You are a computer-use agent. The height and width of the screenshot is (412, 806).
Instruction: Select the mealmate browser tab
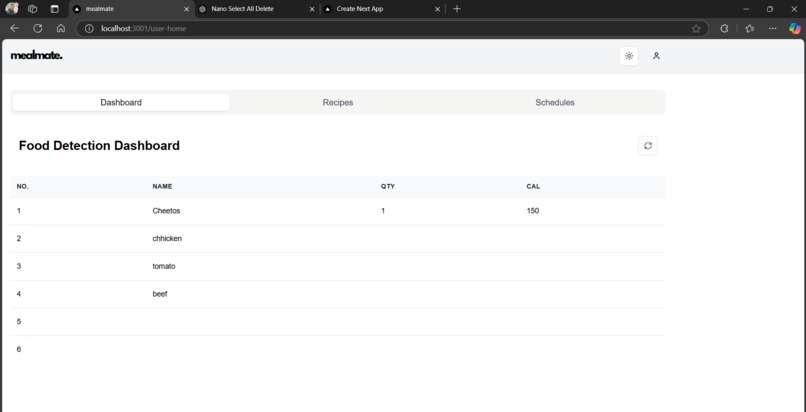(132, 9)
